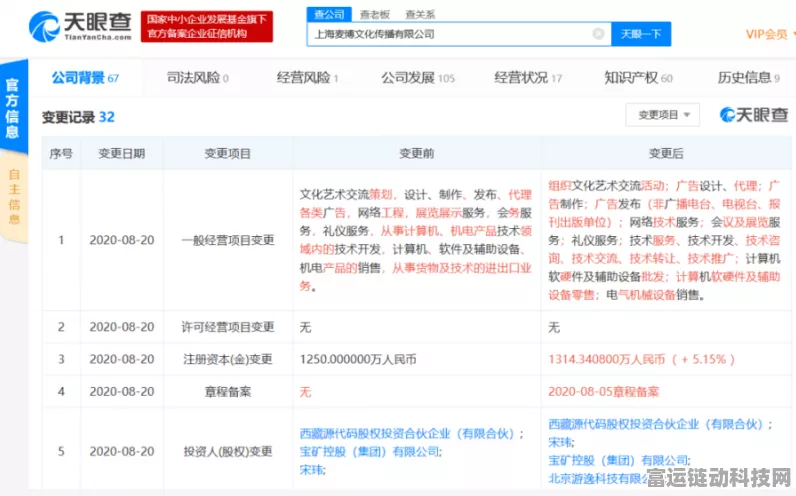
Task: Open 西藏源代码股权投资合伙企业 link in 变更前
Action: coord(407,434)
